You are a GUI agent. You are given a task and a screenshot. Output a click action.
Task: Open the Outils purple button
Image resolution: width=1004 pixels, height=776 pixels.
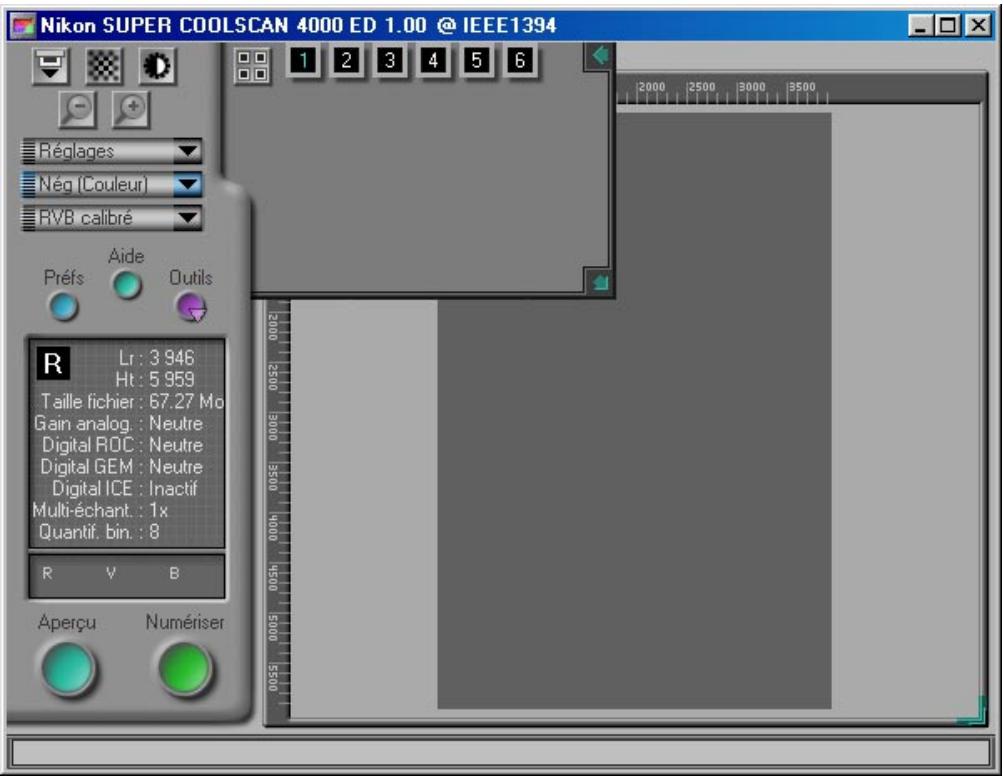[x=191, y=307]
